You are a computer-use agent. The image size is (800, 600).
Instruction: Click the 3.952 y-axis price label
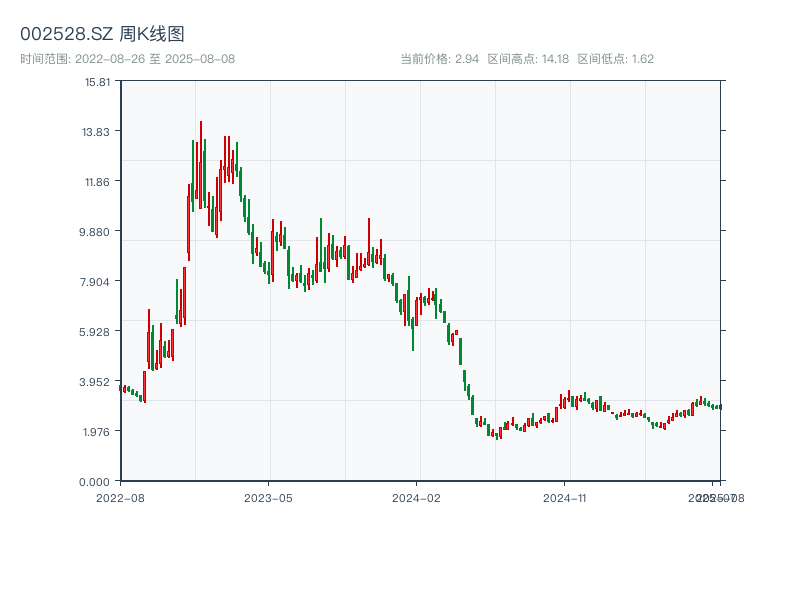tap(97, 382)
